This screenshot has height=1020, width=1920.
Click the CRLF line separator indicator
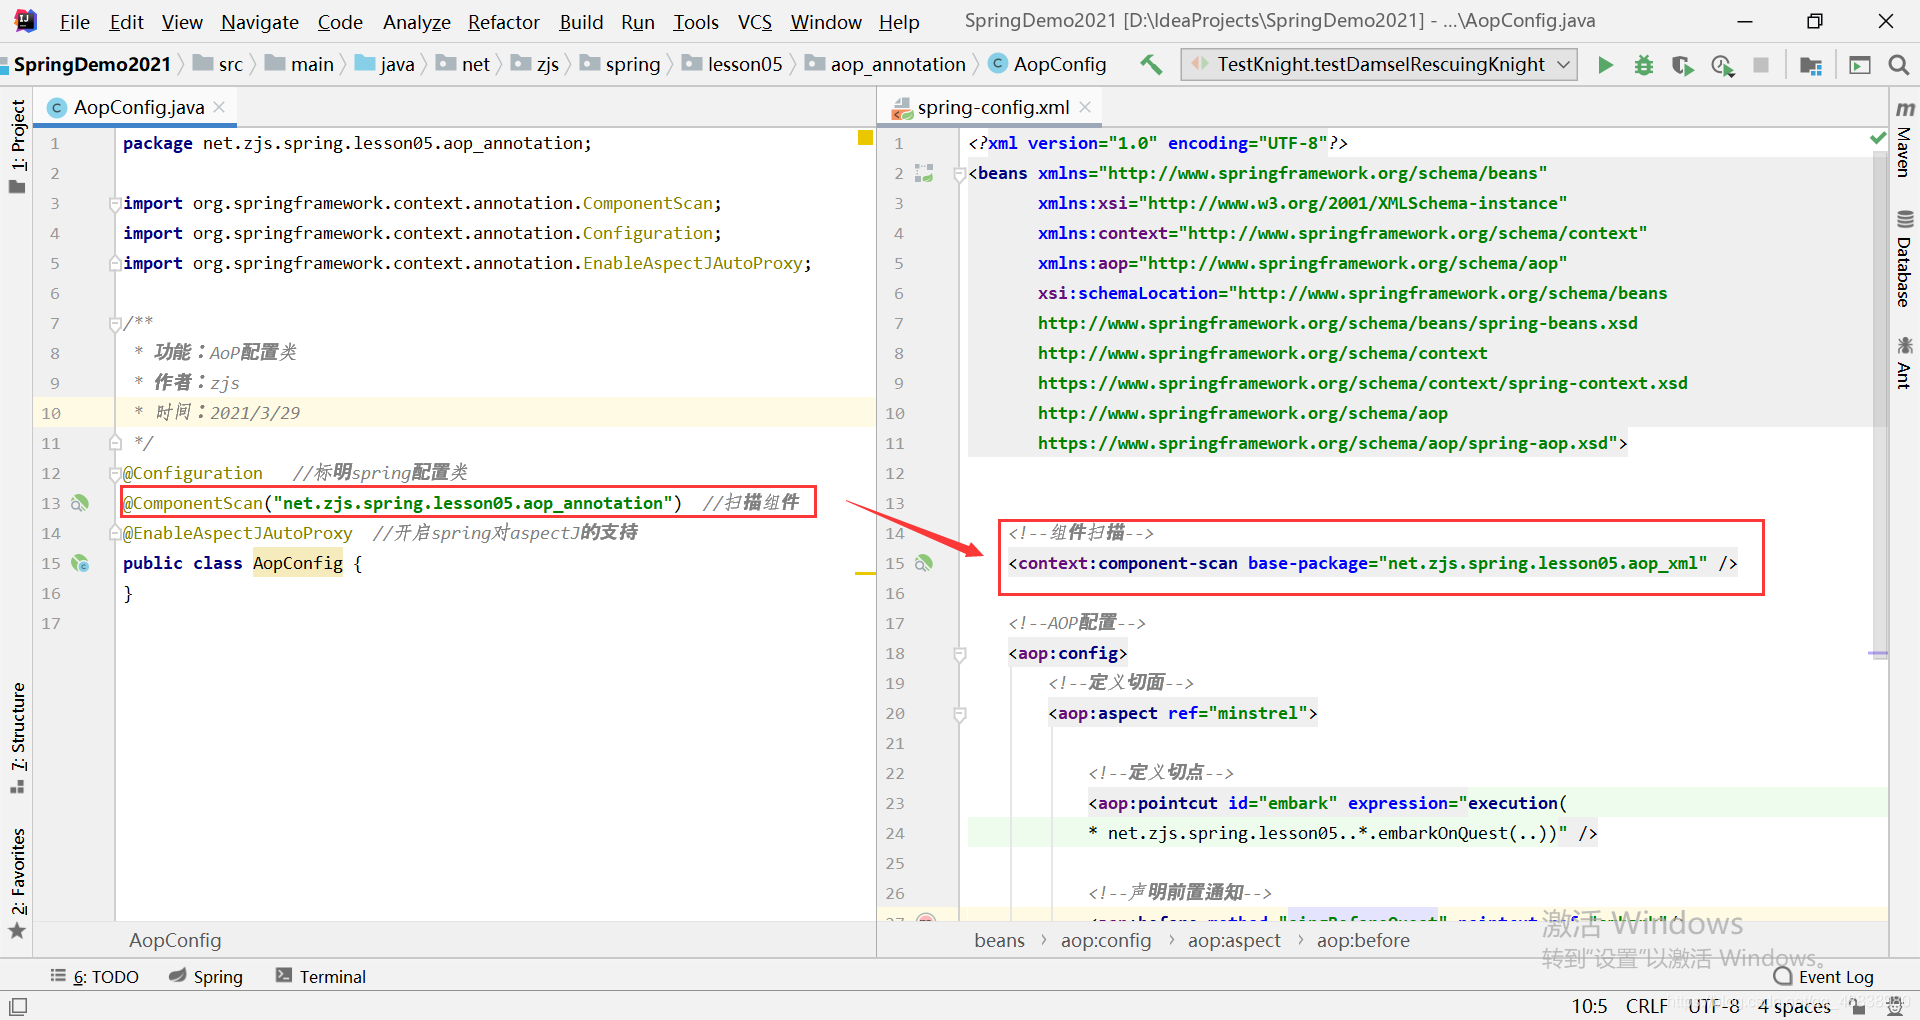point(1646,1006)
